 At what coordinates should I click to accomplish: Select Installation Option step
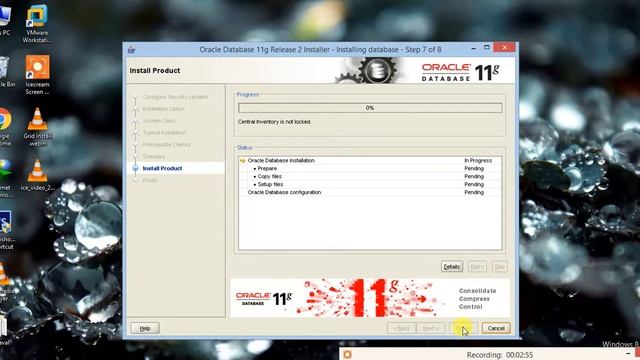coord(164,109)
